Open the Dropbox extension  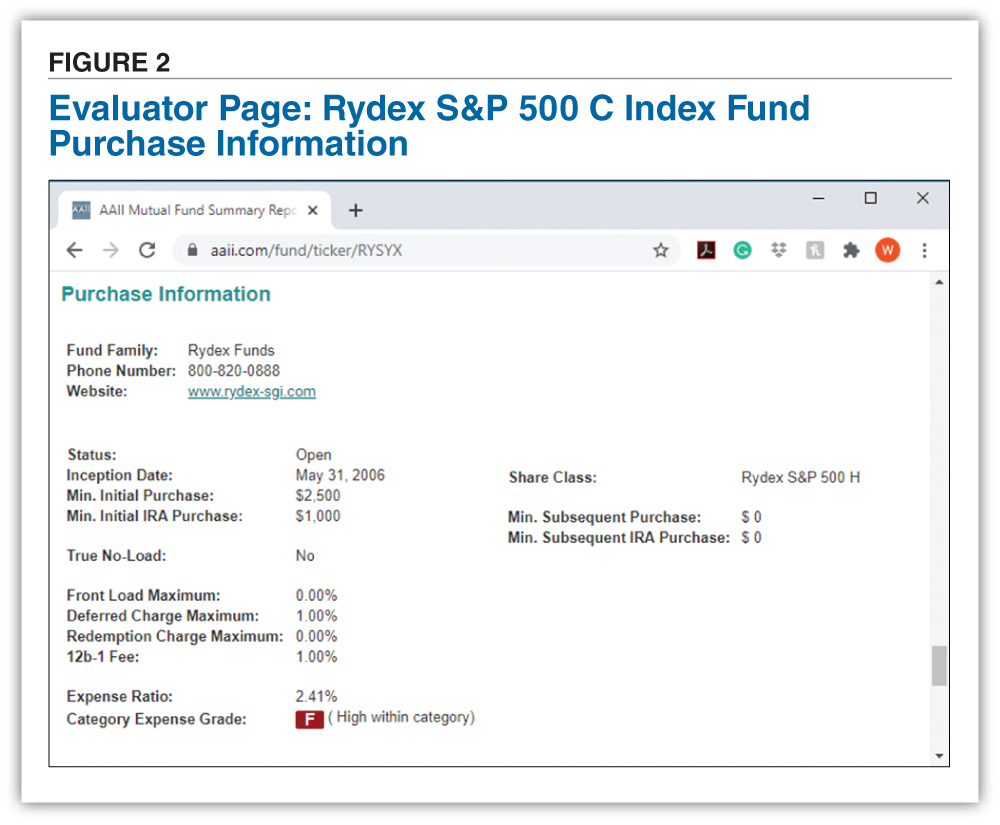tap(778, 250)
